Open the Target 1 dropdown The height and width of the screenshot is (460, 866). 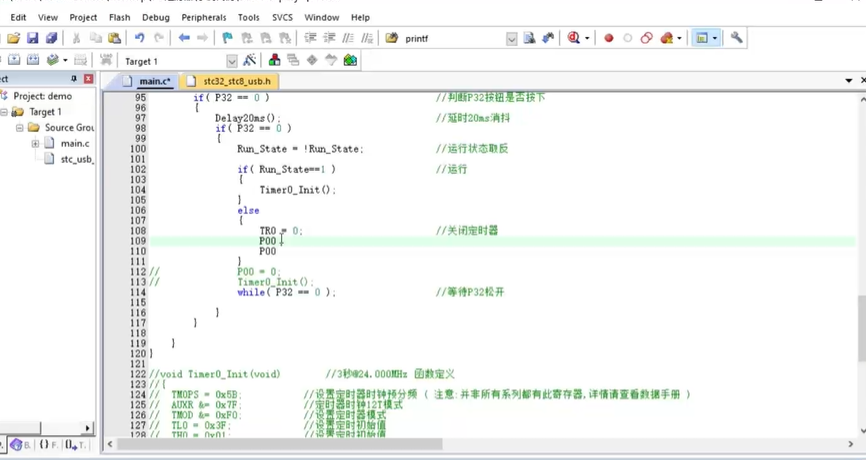point(231,61)
